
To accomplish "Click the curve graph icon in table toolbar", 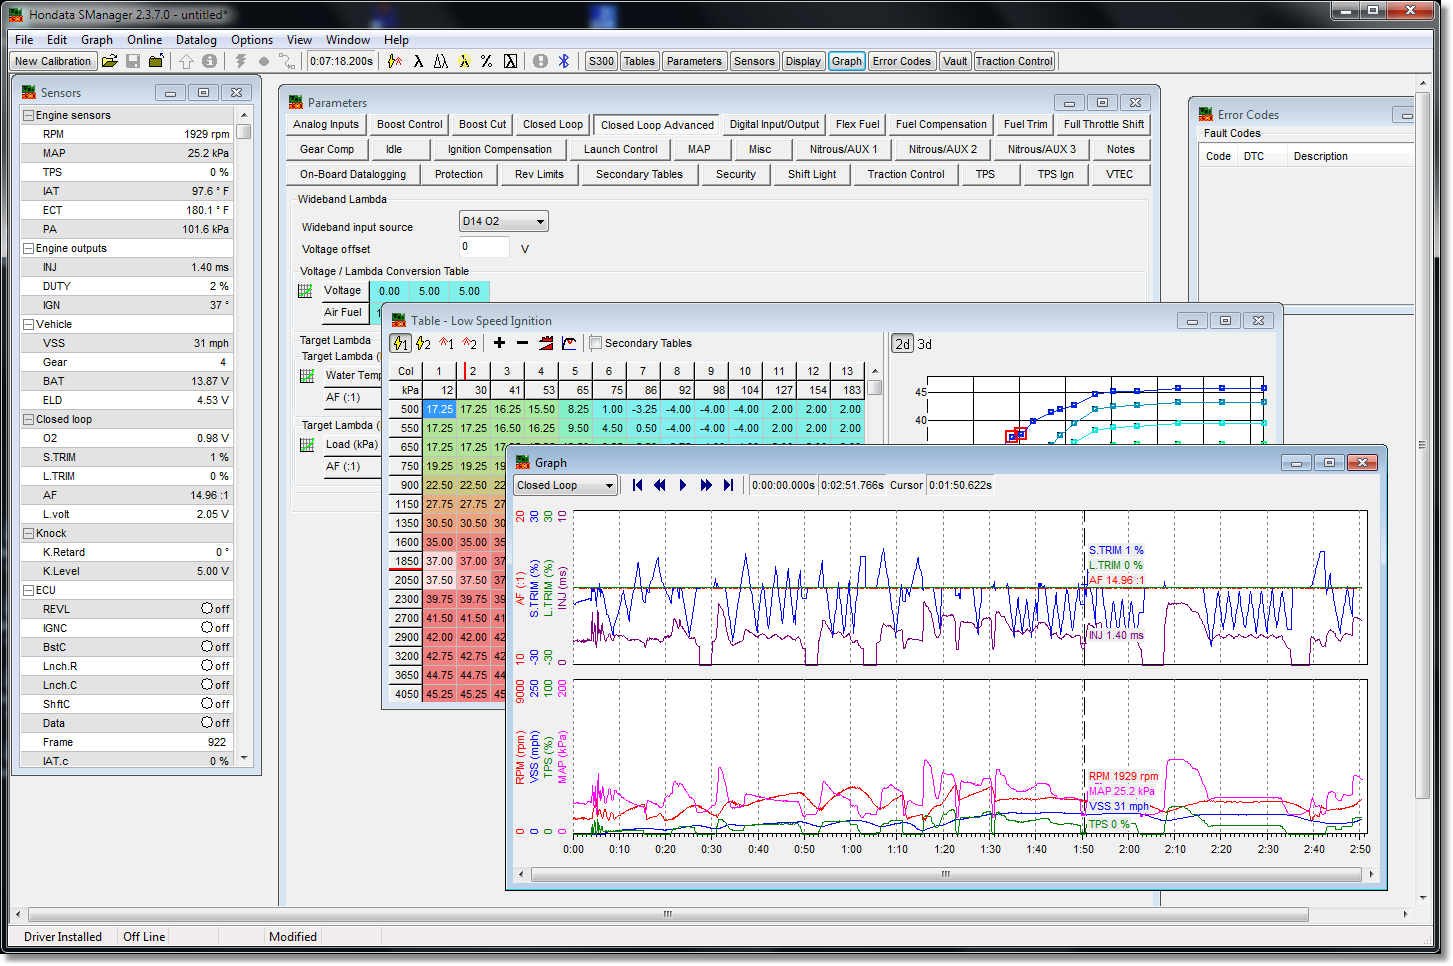I will (569, 343).
